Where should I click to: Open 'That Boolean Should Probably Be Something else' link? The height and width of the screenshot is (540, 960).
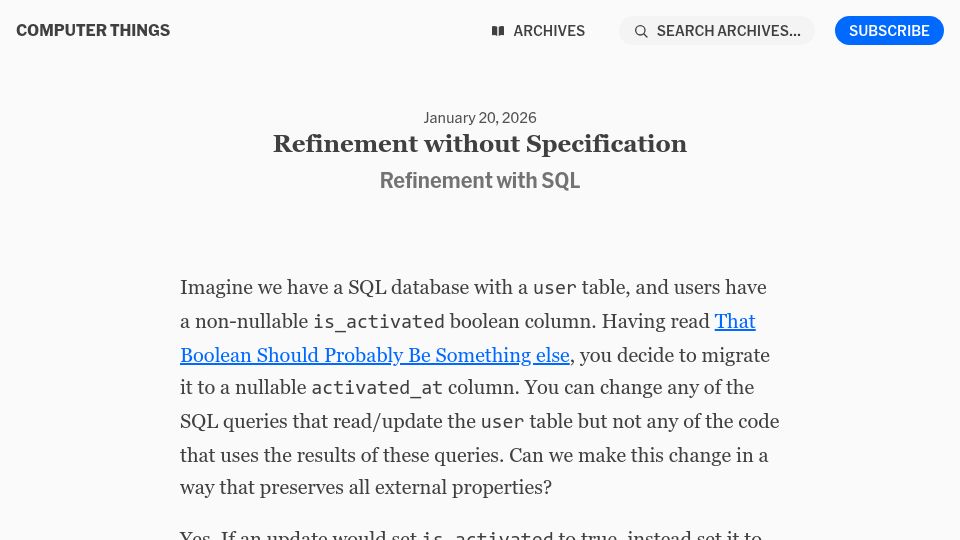pyautogui.click(x=375, y=355)
